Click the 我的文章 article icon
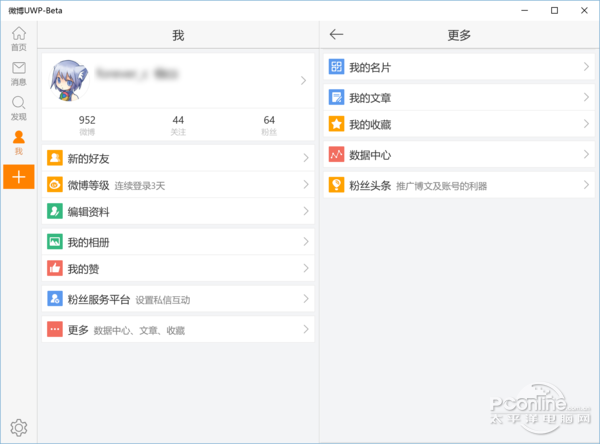 click(337, 97)
